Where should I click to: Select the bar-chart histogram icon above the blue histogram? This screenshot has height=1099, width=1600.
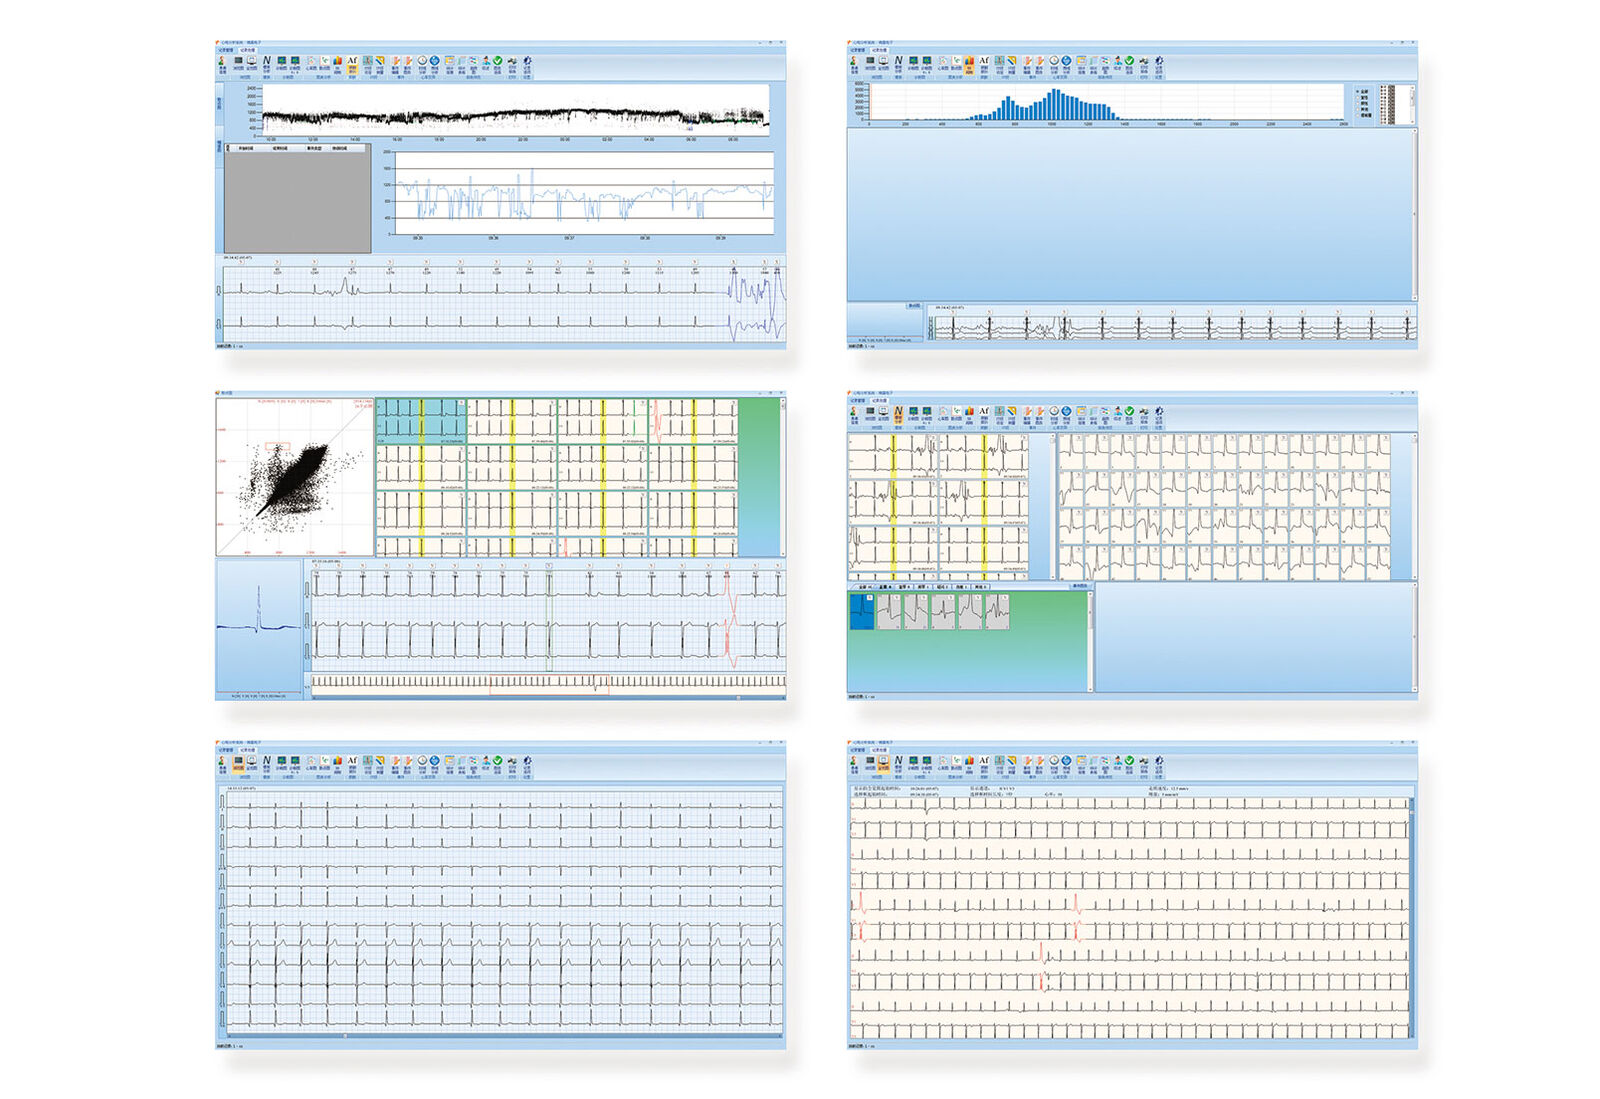pyautogui.click(x=969, y=62)
